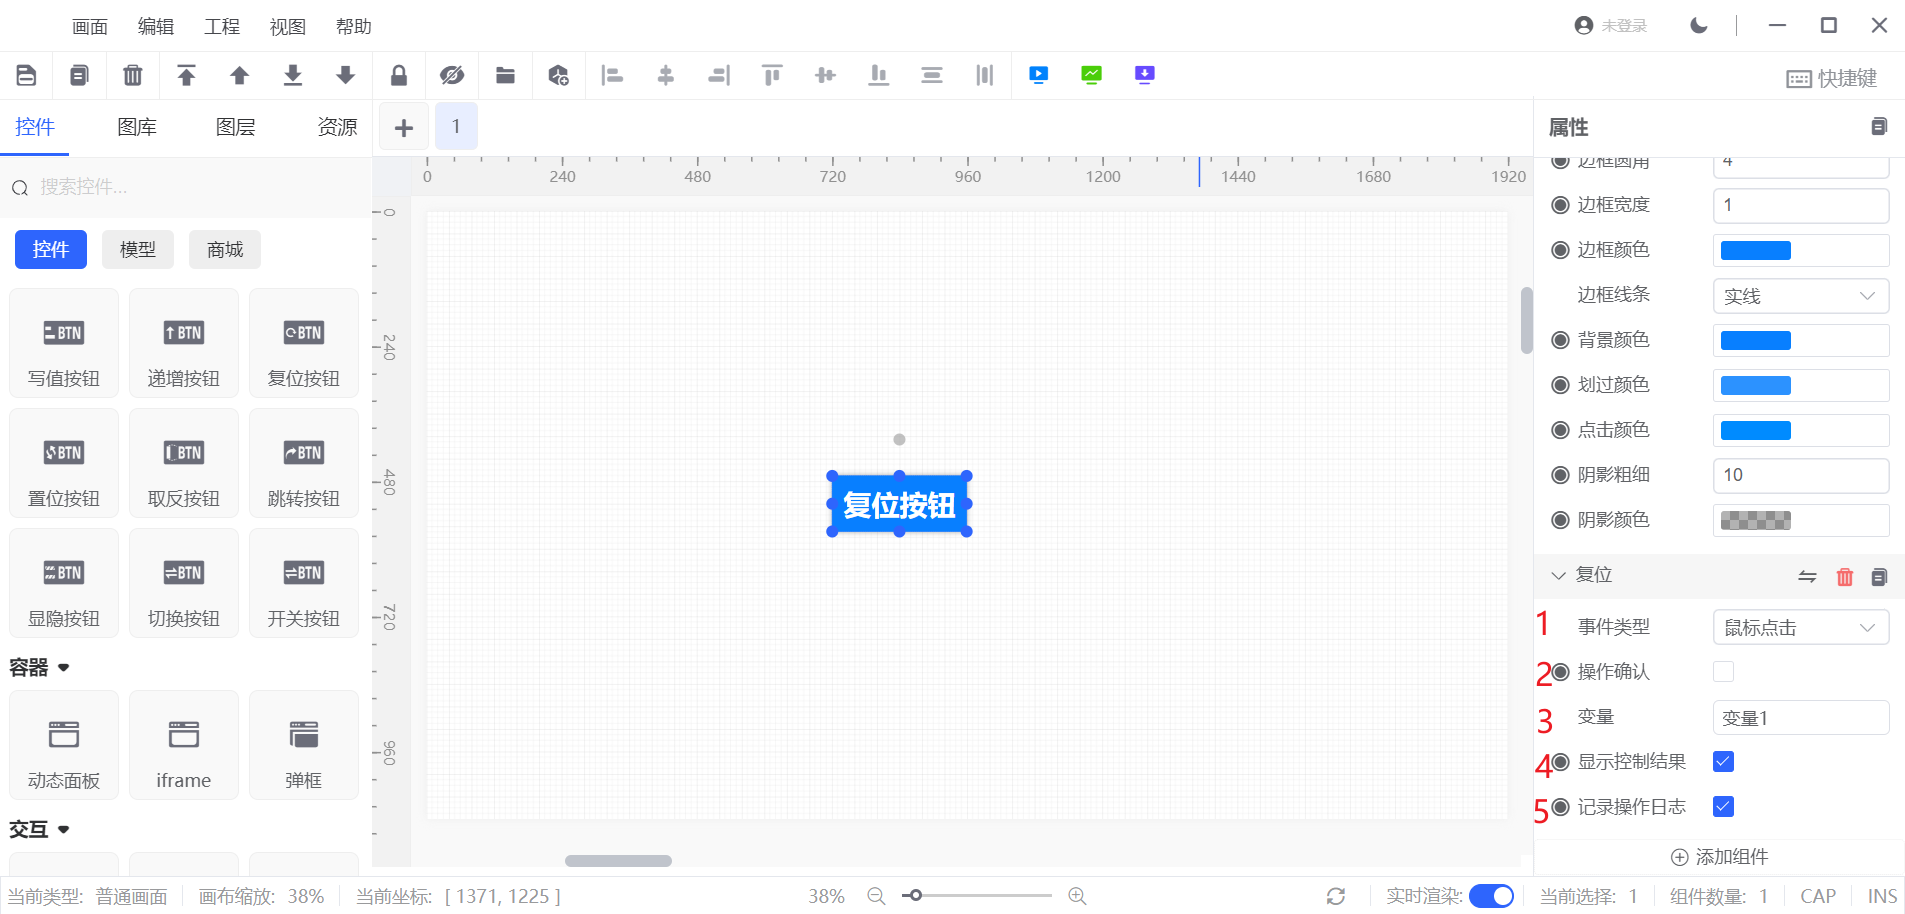Image resolution: width=1905 pixels, height=914 pixels.
Task: Switch to the 图层 tab
Action: click(x=236, y=127)
